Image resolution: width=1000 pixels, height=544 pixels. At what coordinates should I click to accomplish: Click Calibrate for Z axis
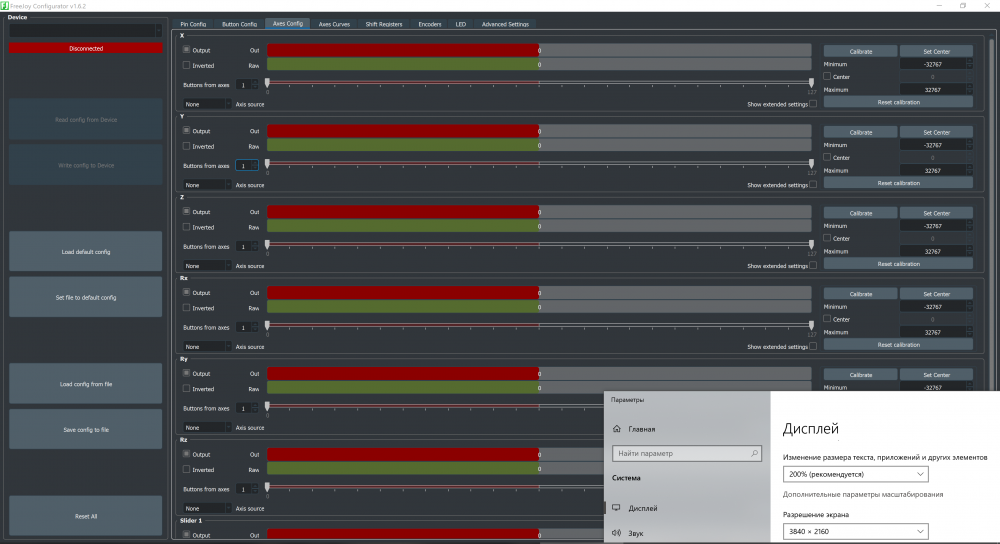pos(860,213)
